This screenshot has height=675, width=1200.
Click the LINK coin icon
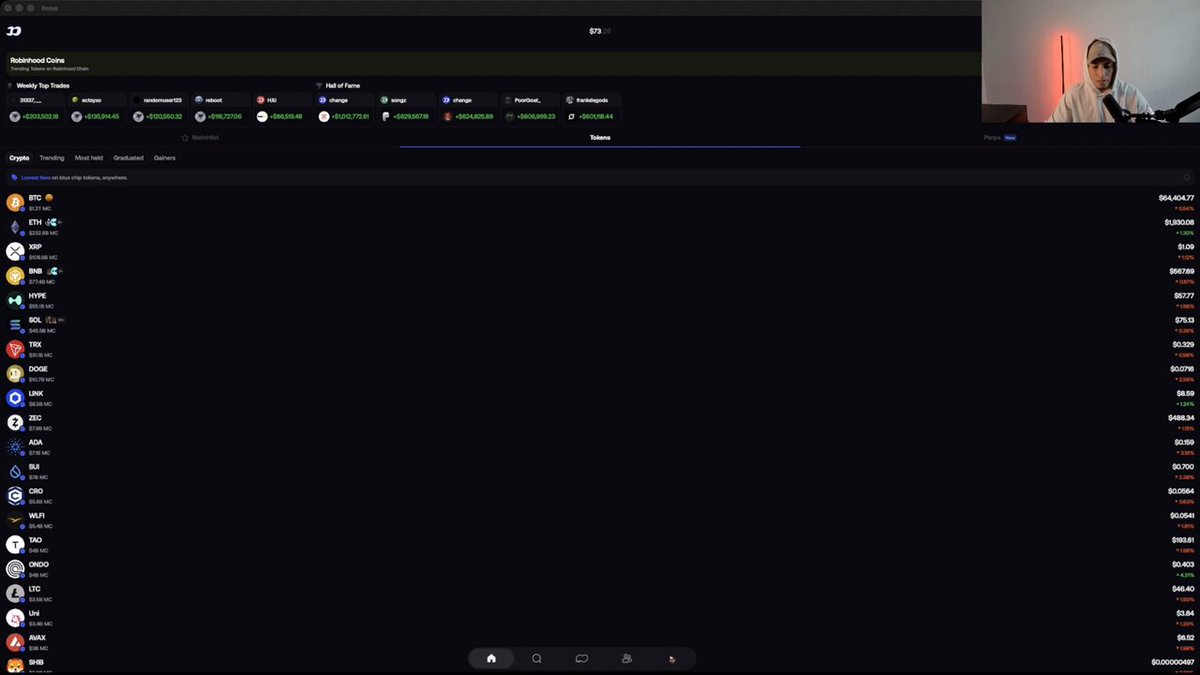tap(15, 399)
